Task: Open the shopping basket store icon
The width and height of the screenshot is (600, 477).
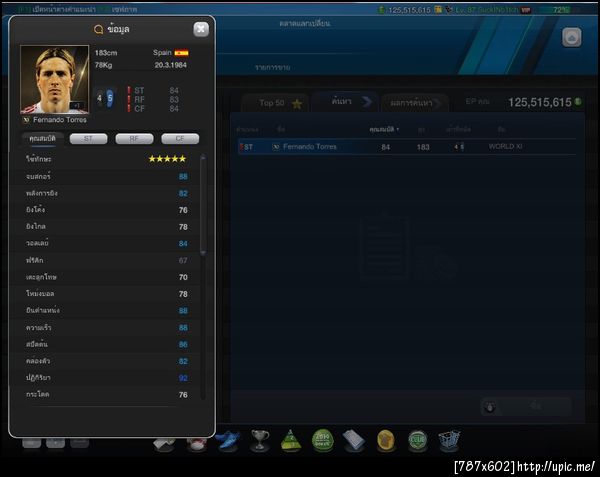Action: pyautogui.click(x=449, y=440)
